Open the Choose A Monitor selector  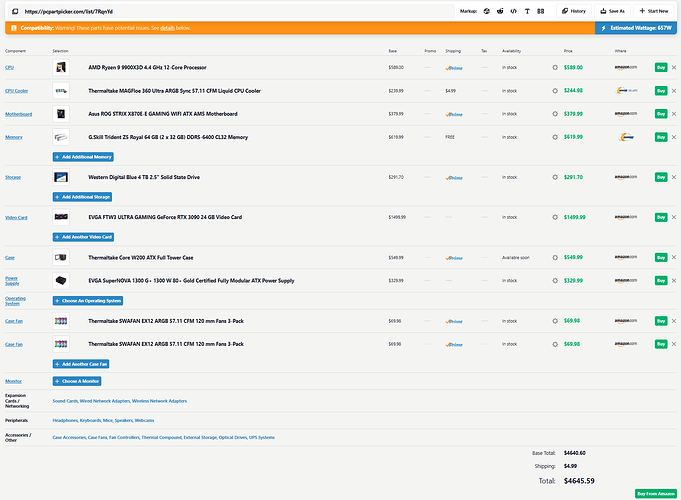tap(76, 381)
